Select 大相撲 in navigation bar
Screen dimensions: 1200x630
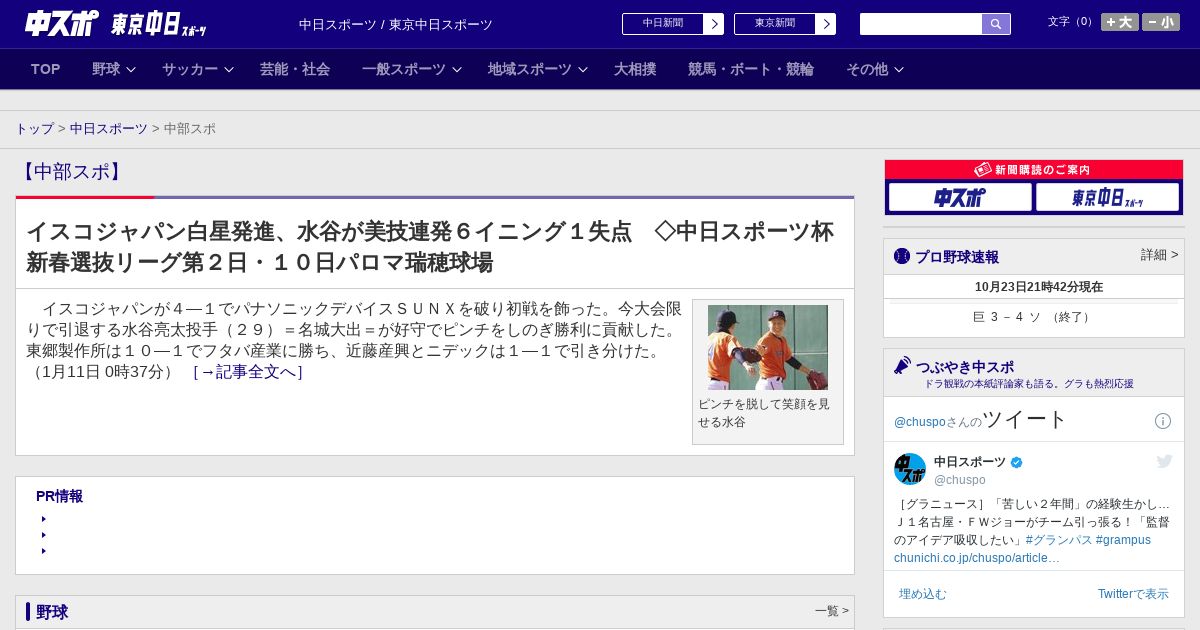pos(635,69)
